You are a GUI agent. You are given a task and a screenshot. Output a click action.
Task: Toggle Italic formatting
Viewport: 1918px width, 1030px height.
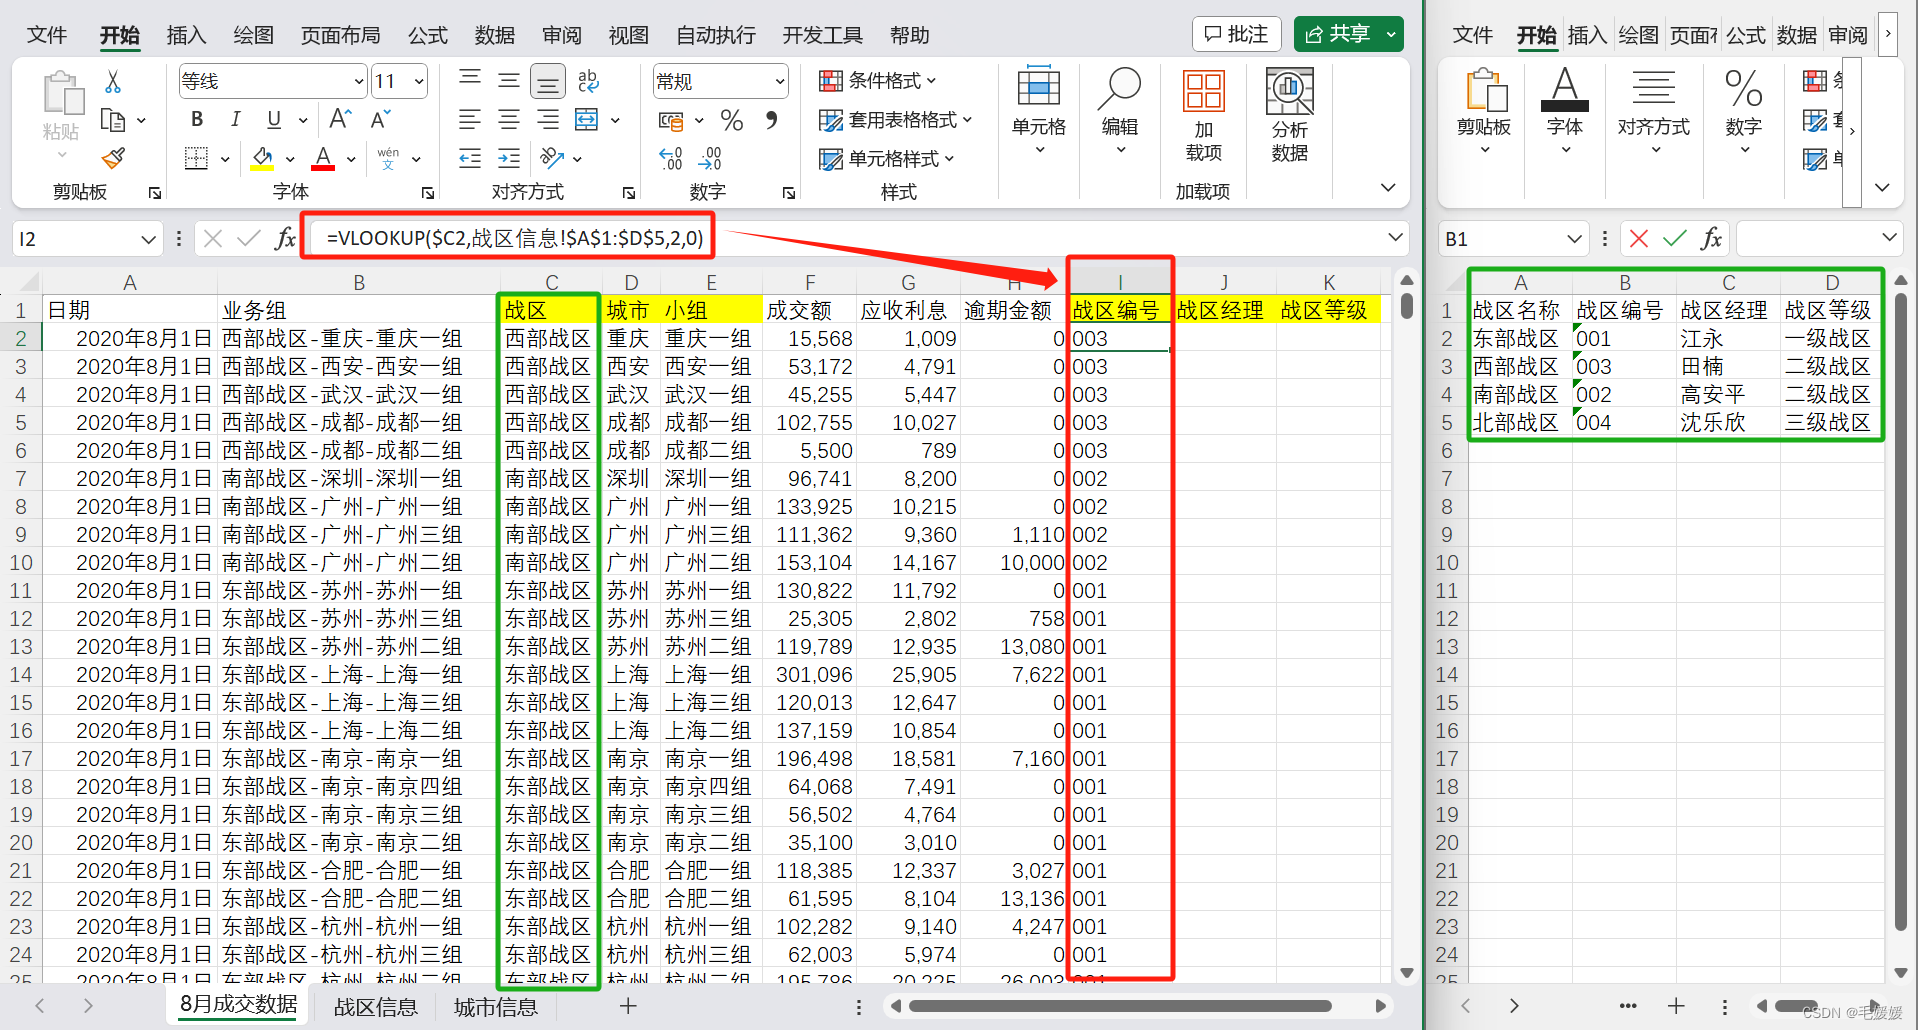point(235,119)
